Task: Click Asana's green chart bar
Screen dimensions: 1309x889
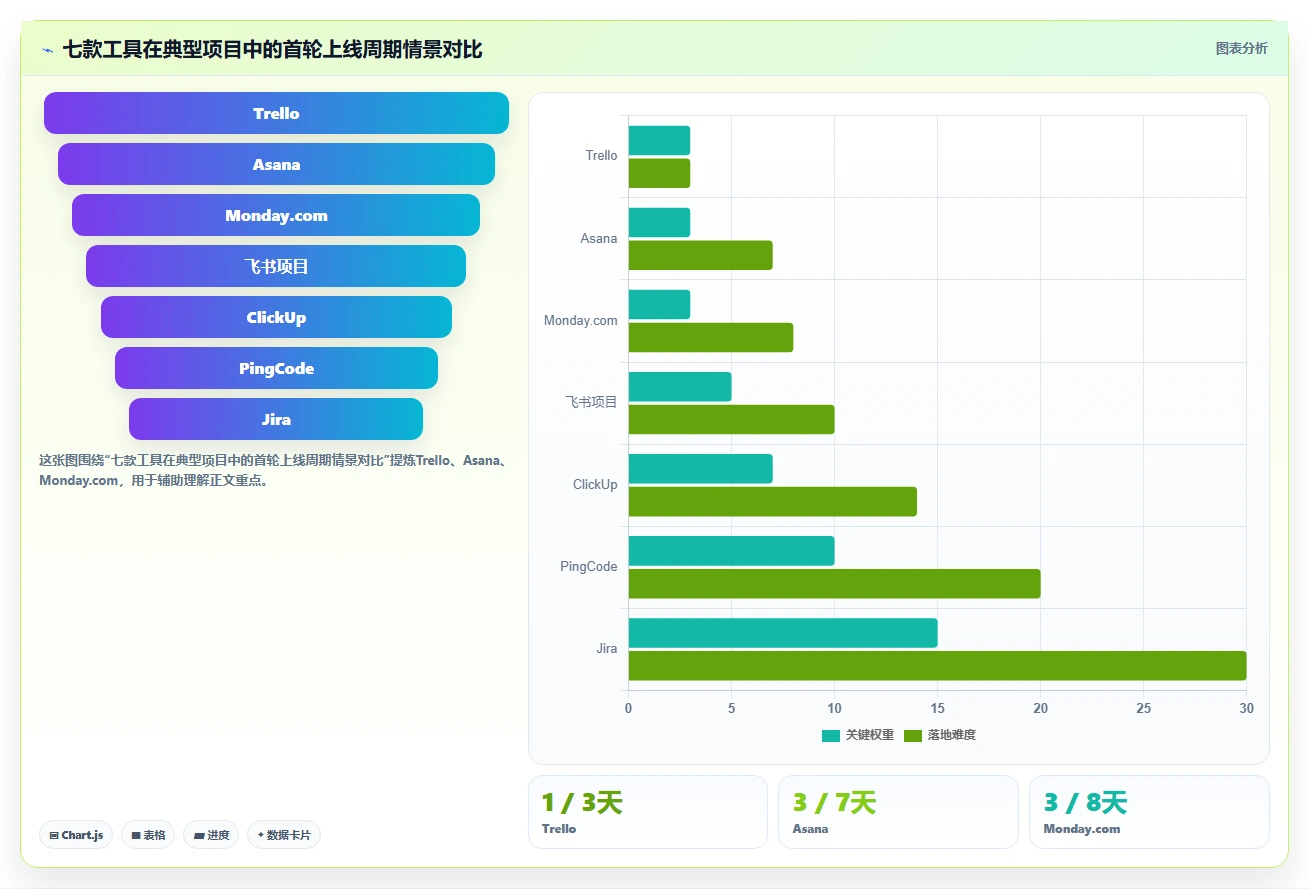Action: point(700,255)
